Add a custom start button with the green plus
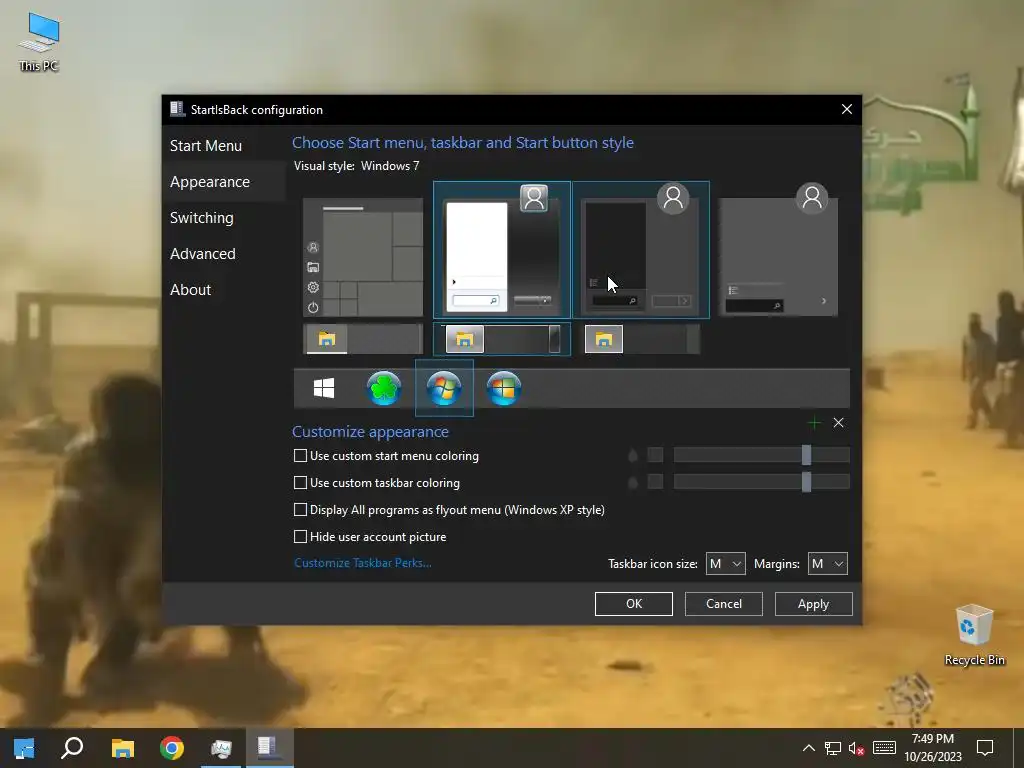Viewport: 1024px width, 768px height. click(x=814, y=423)
